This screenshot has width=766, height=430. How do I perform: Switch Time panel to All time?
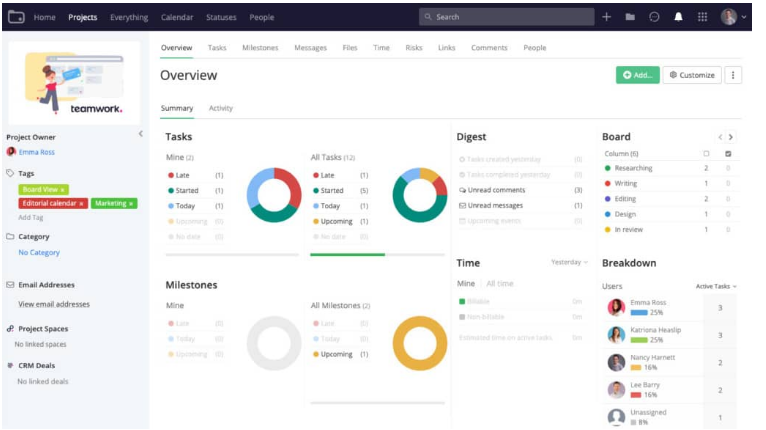tap(500, 284)
